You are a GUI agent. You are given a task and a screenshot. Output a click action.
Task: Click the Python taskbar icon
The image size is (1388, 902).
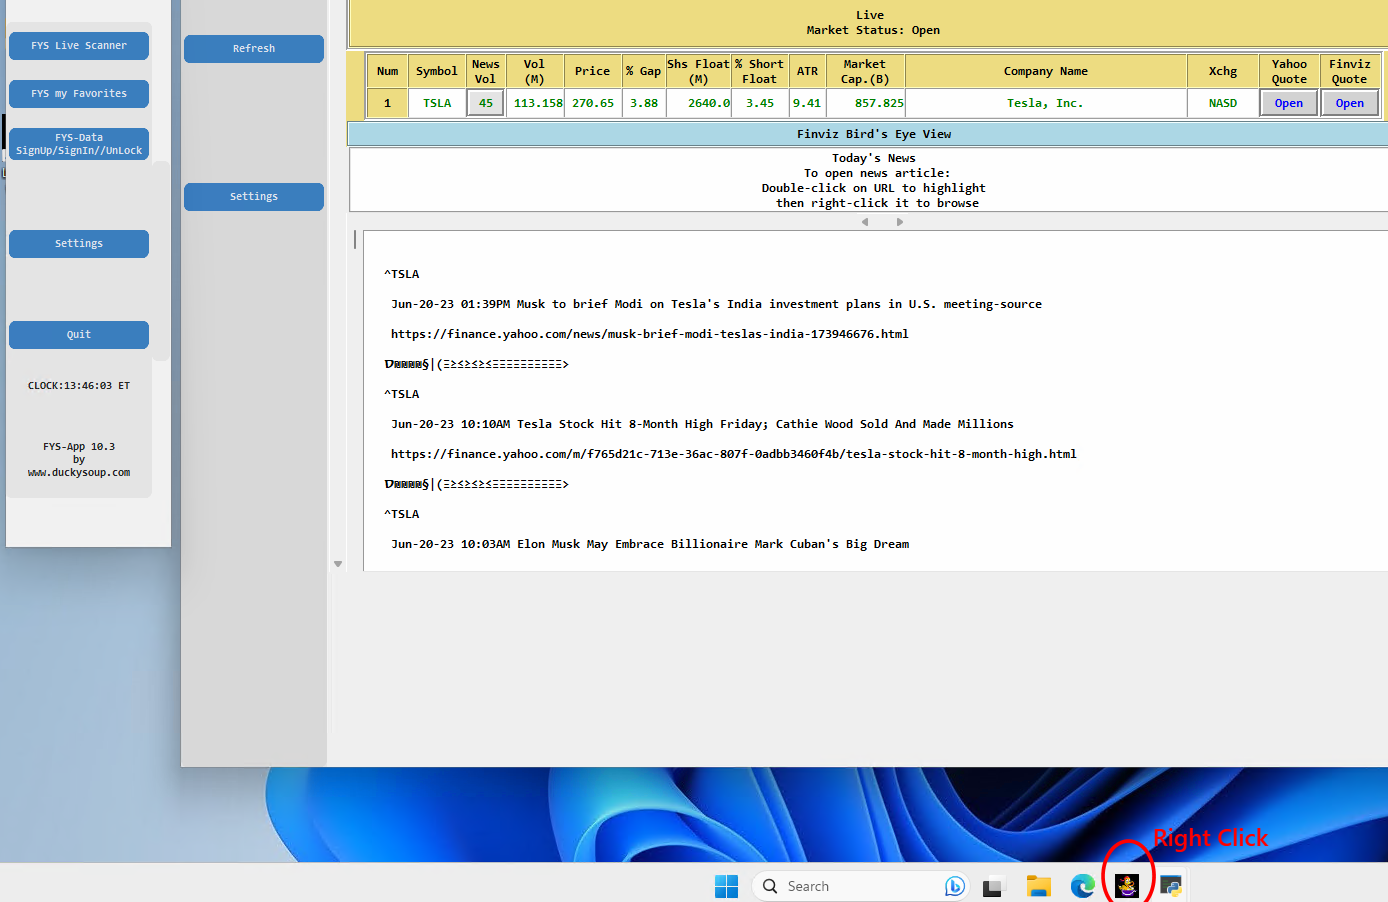click(x=1171, y=886)
